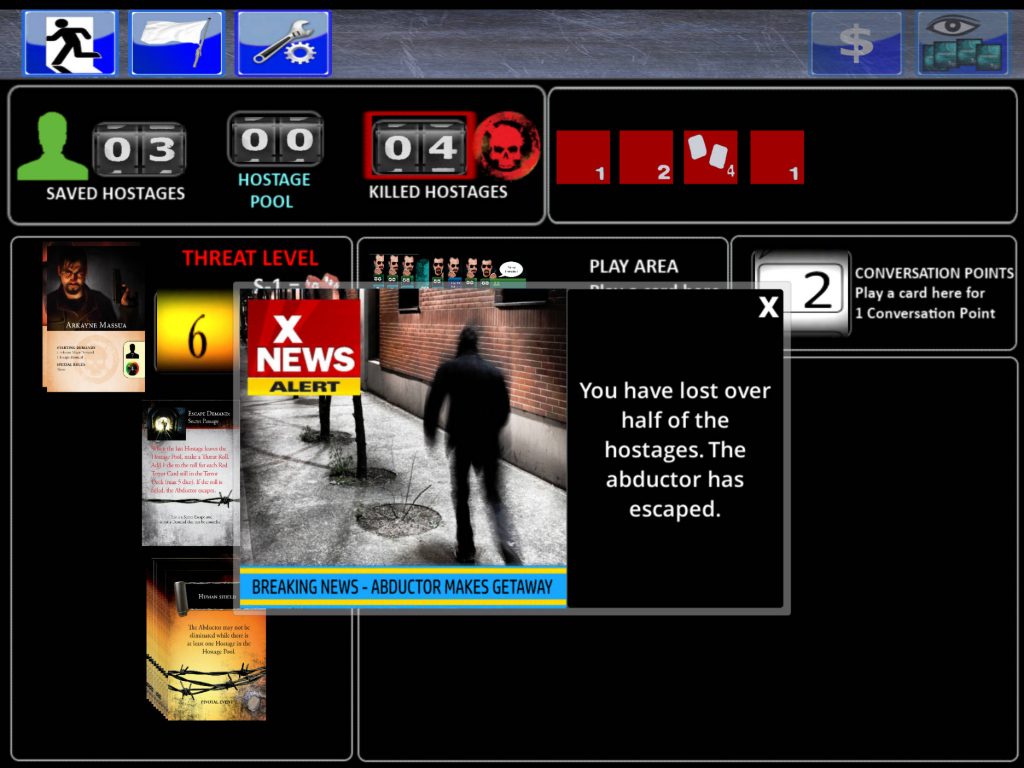
Task: Select the hostage pool counter showing 00
Action: (276, 139)
